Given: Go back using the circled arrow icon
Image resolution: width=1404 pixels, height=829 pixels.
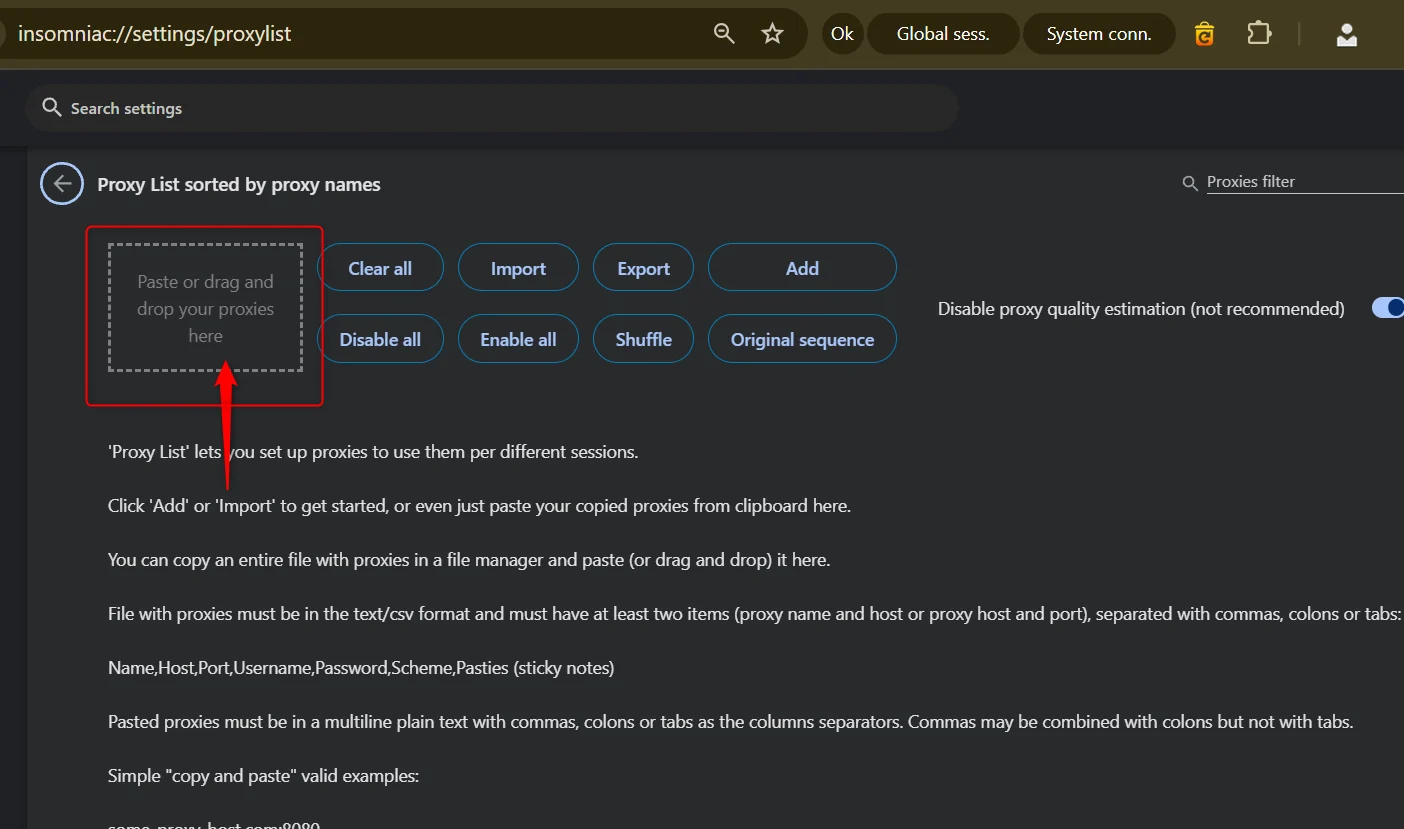Looking at the screenshot, I should click(62, 183).
